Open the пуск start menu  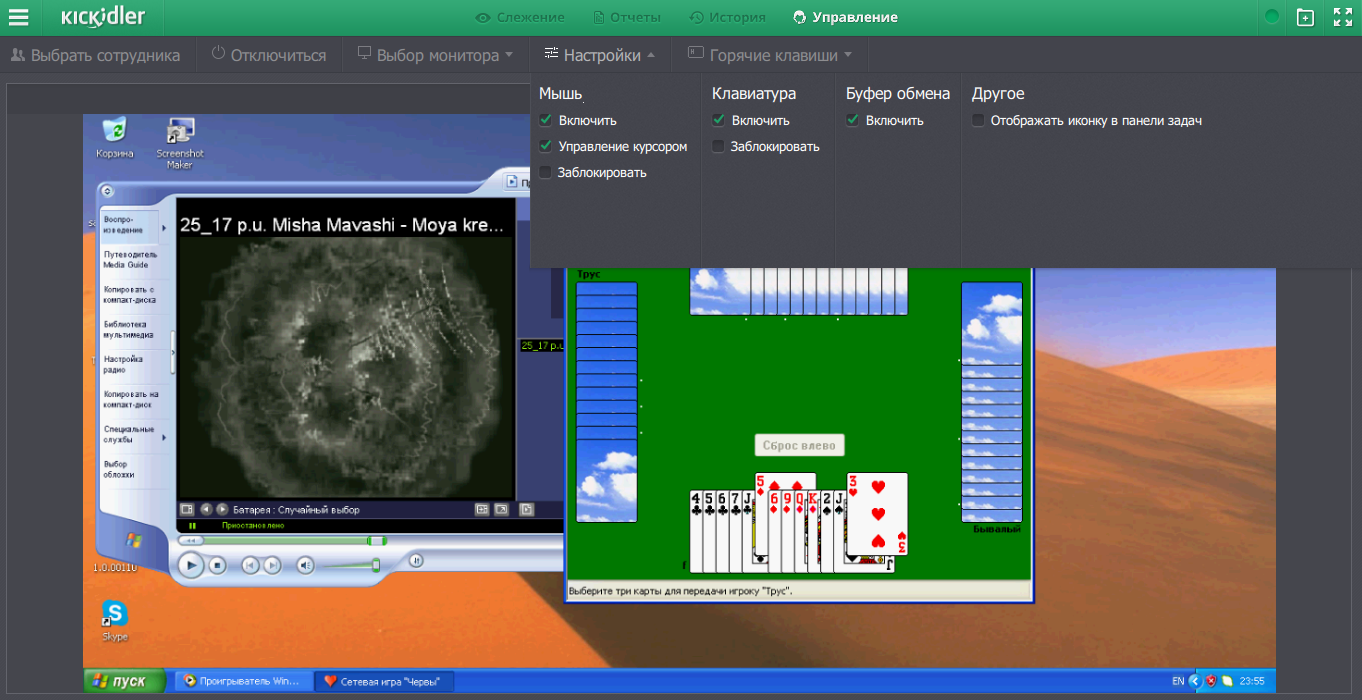[124, 681]
